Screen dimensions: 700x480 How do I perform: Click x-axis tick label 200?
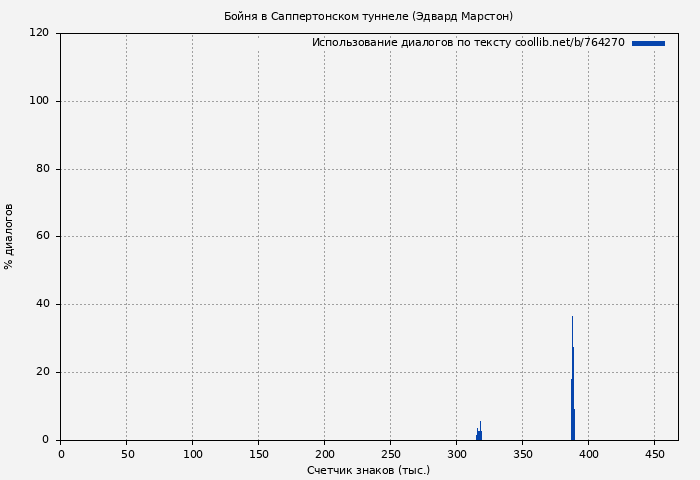[x=324, y=454]
